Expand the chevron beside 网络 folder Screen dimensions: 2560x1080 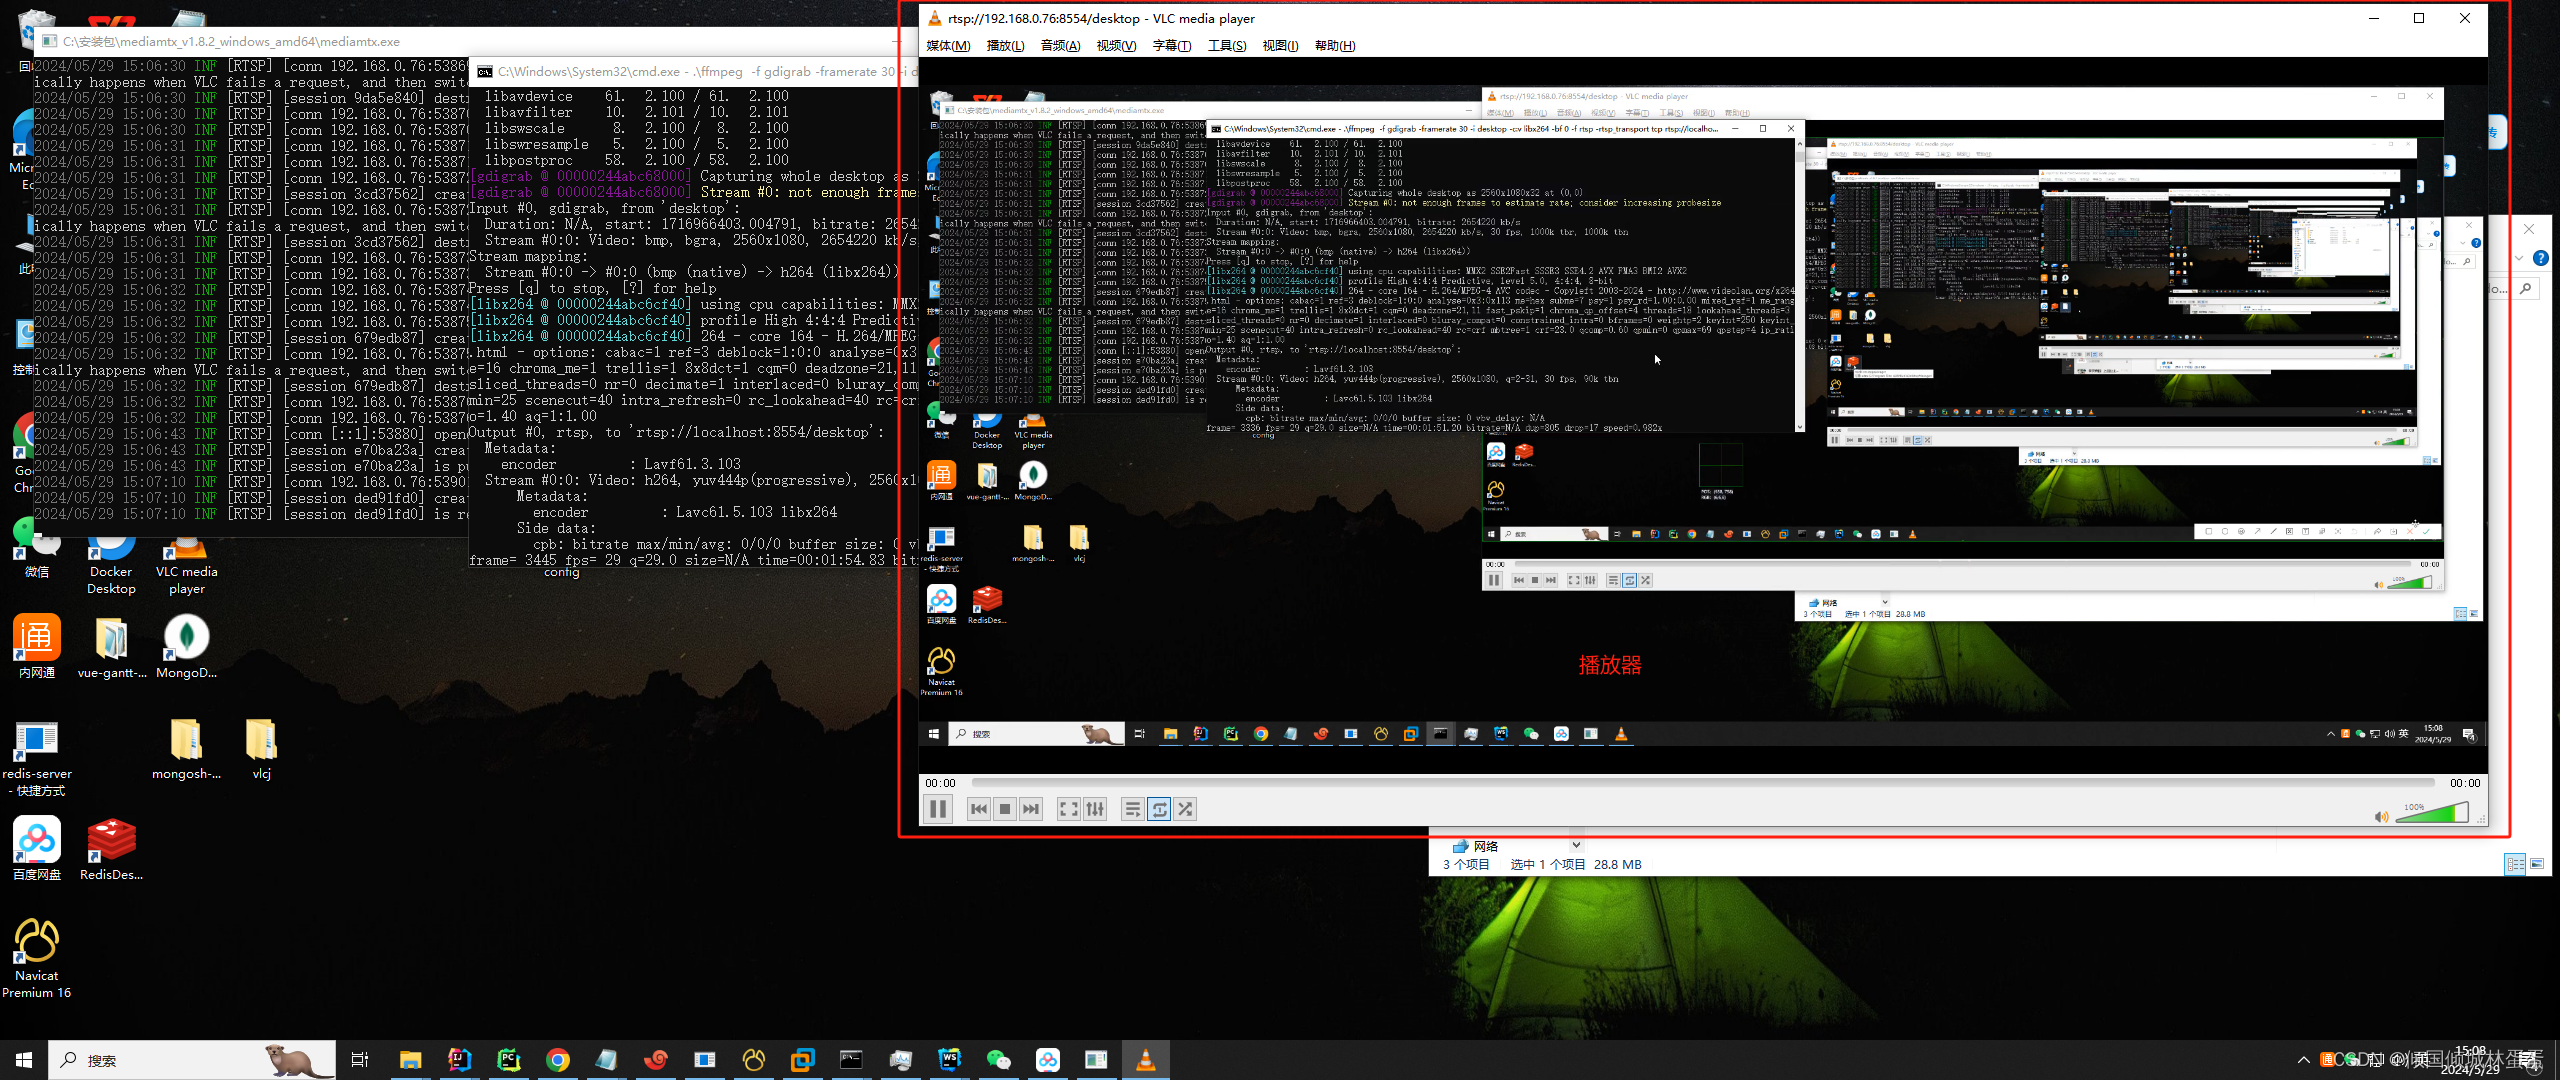[x=1577, y=845]
